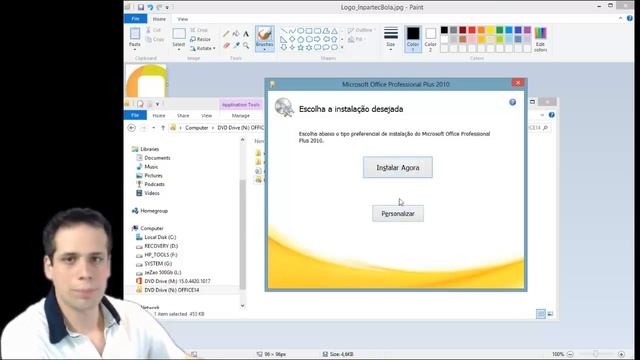Screen dimensions: 640x360
Task: Click the Personalizar button
Action: 398,213
